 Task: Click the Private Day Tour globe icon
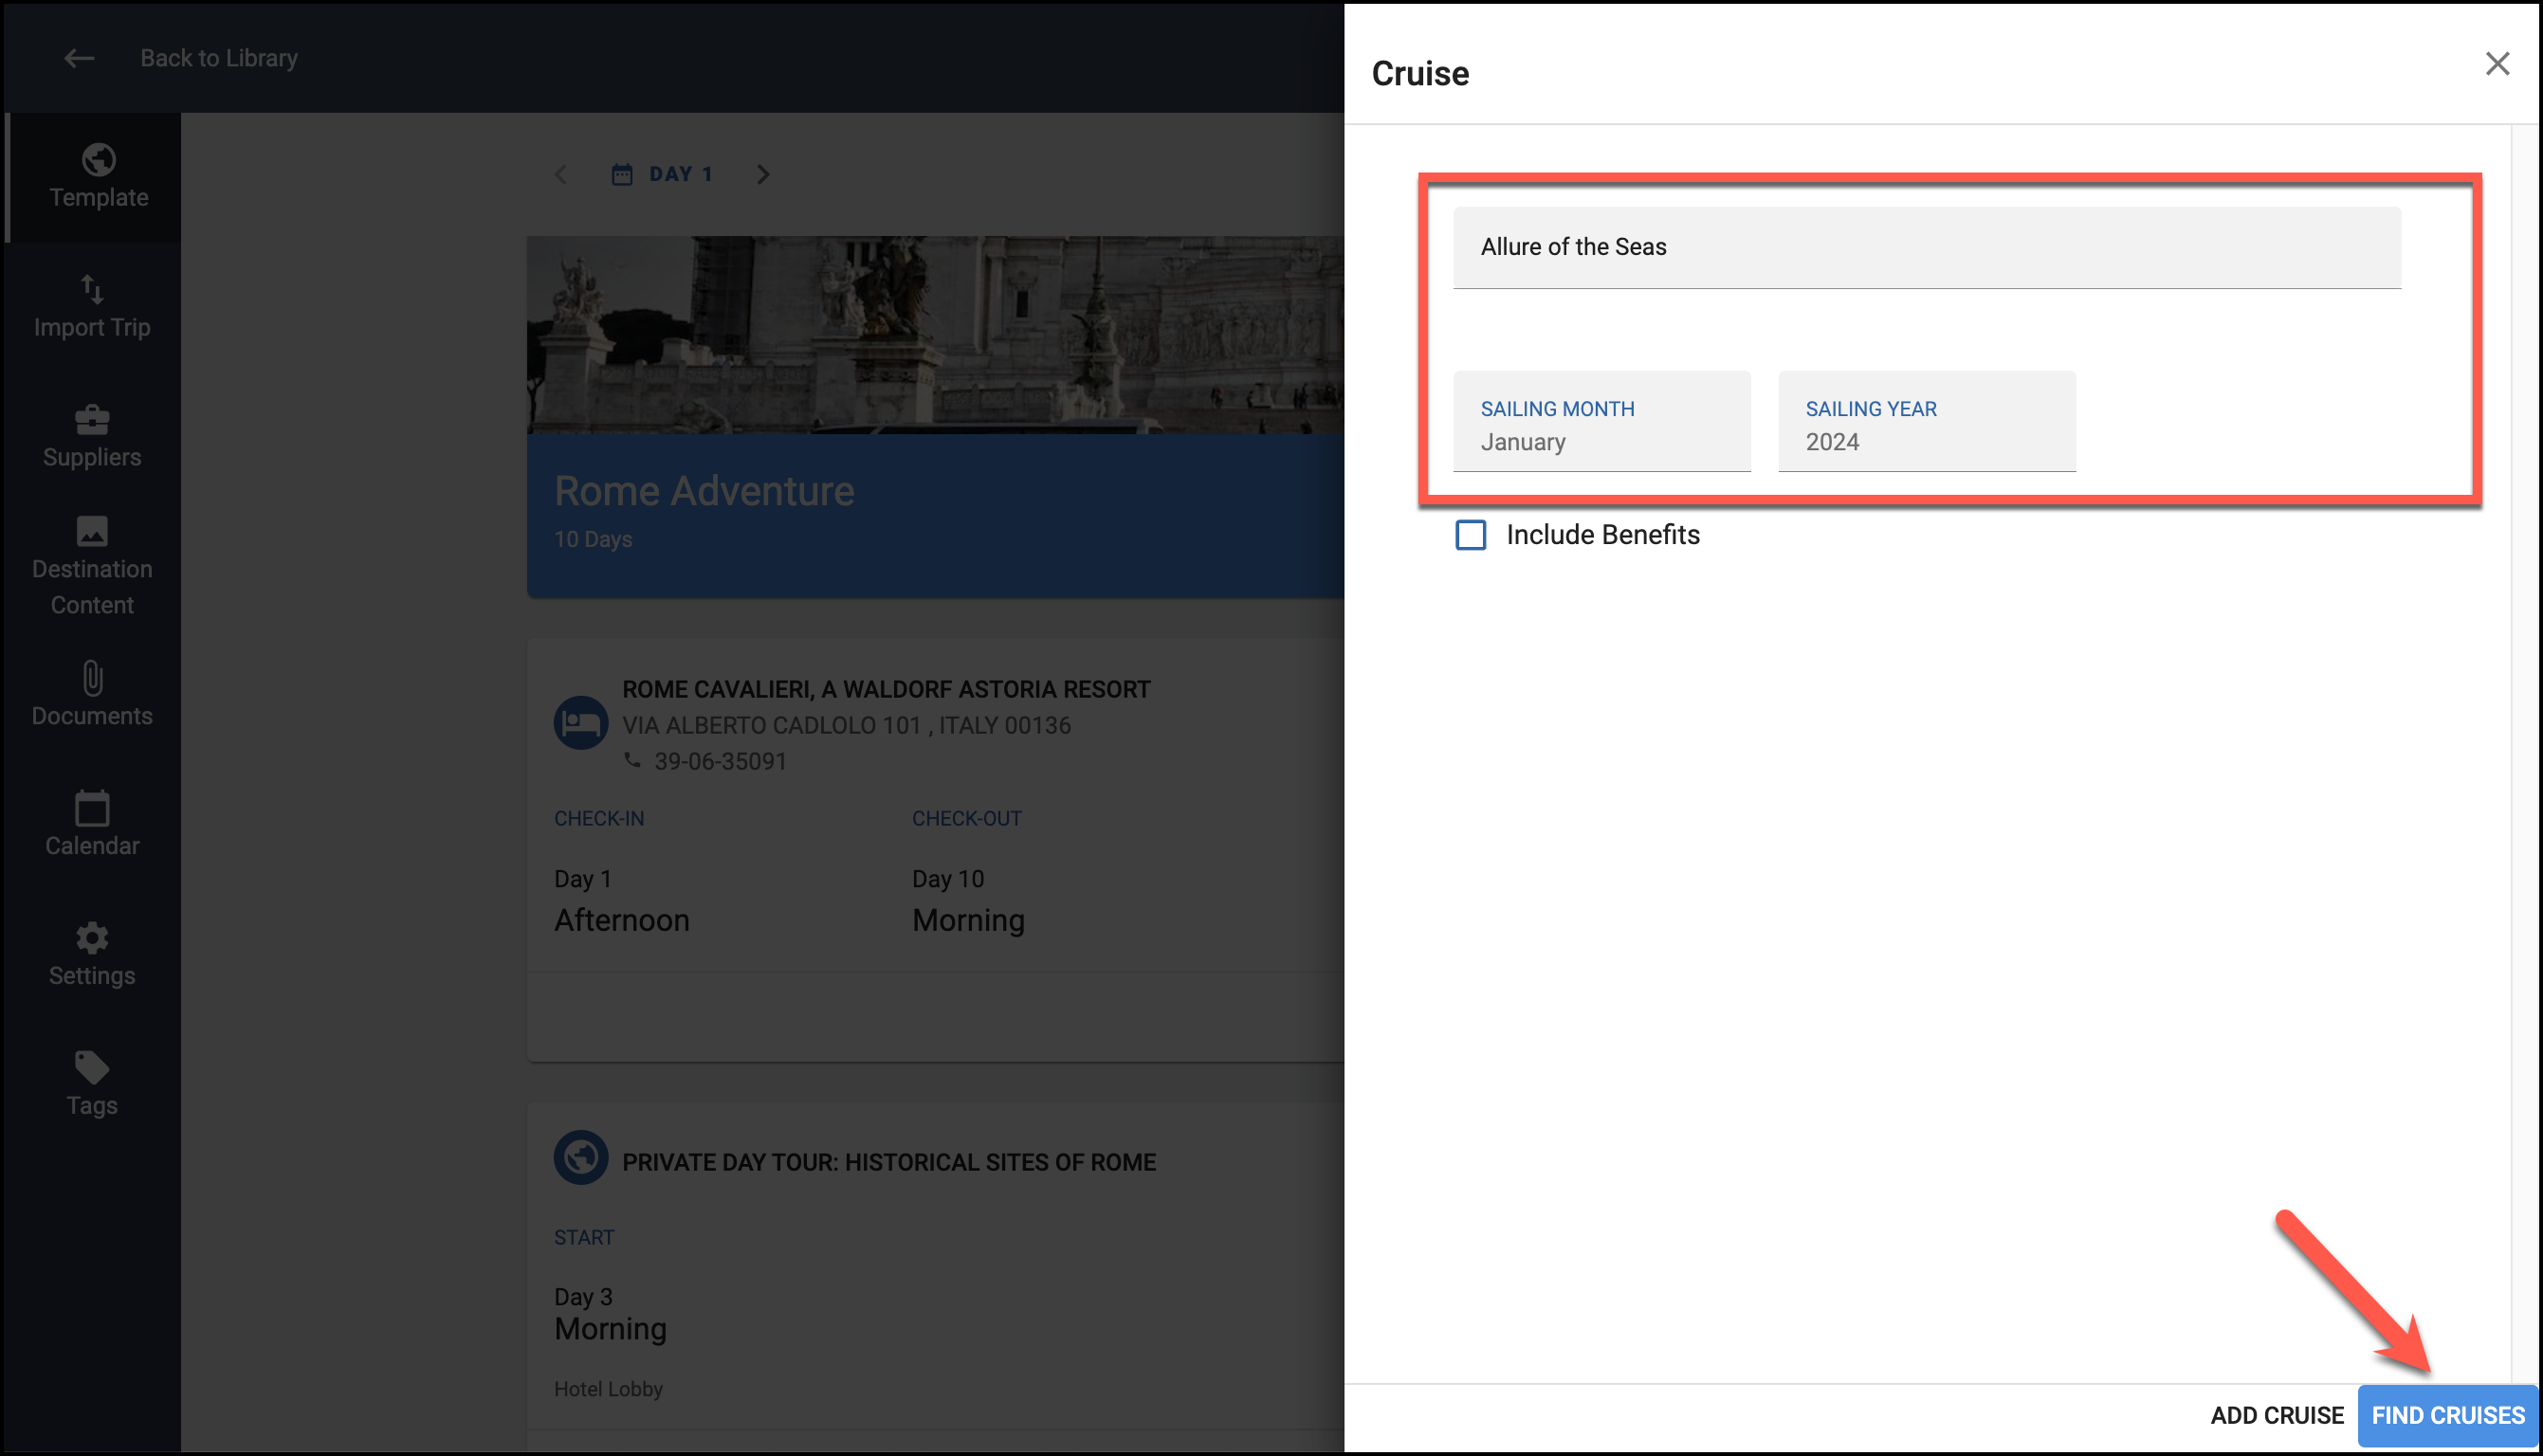click(581, 1158)
